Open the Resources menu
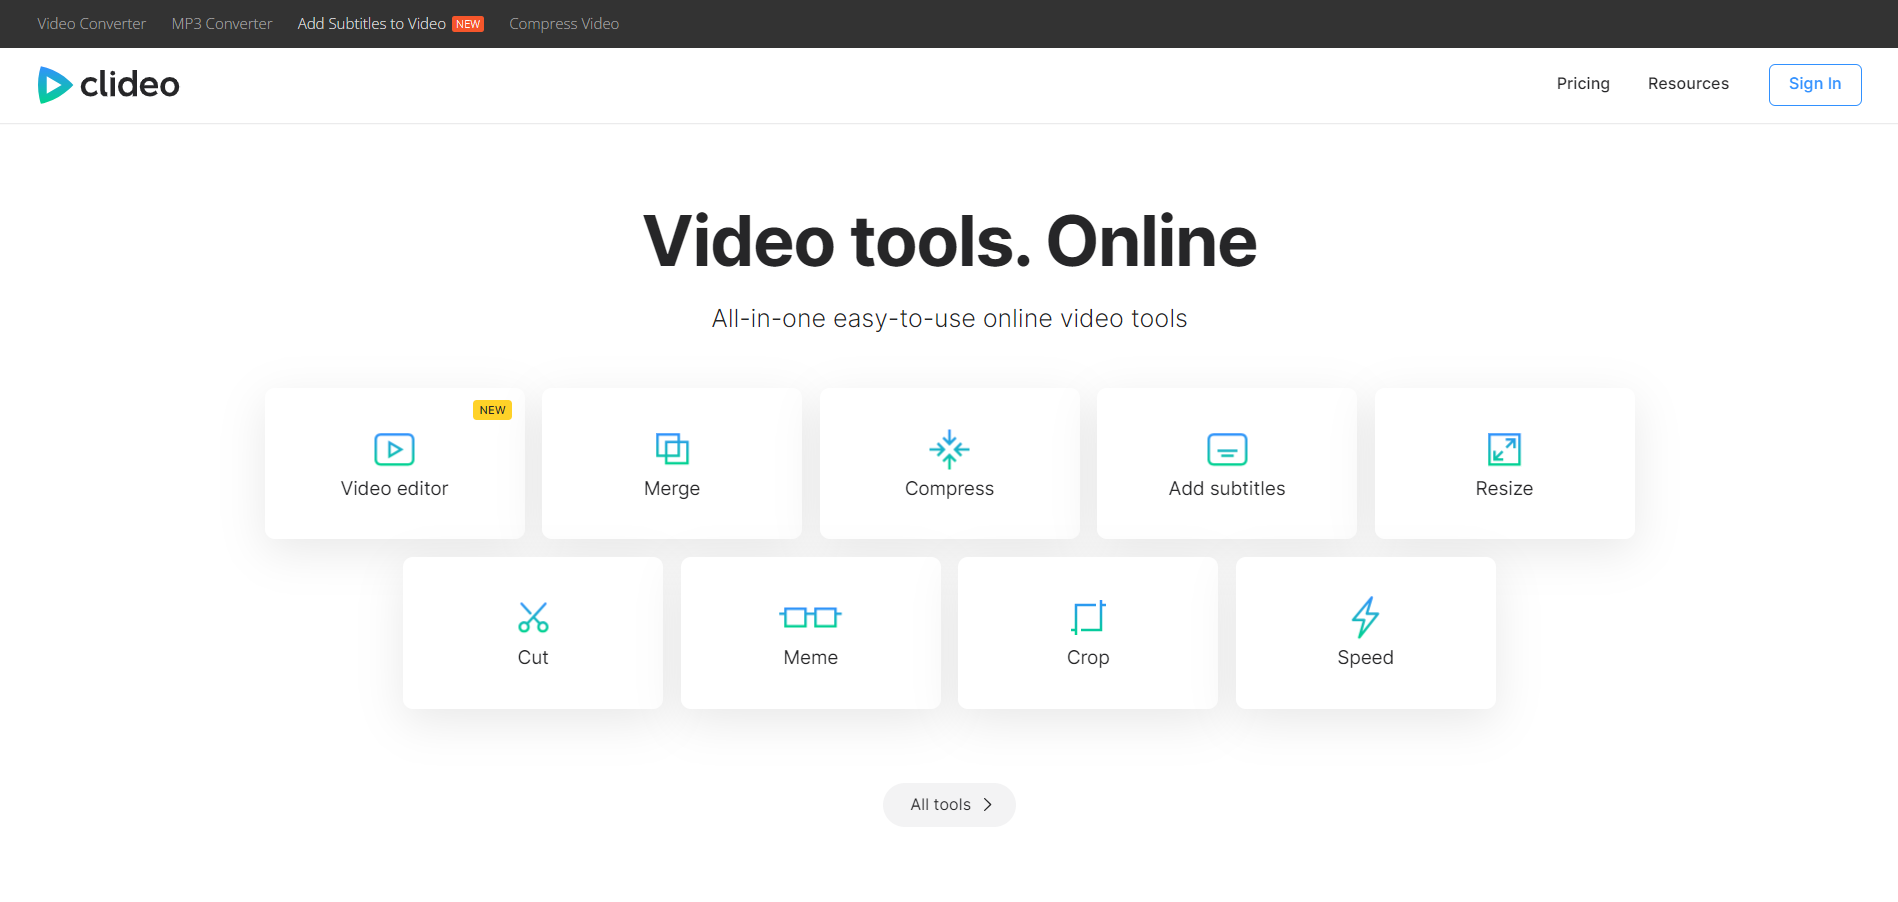Screen dimensions: 1898x902 pyautogui.click(x=1688, y=84)
